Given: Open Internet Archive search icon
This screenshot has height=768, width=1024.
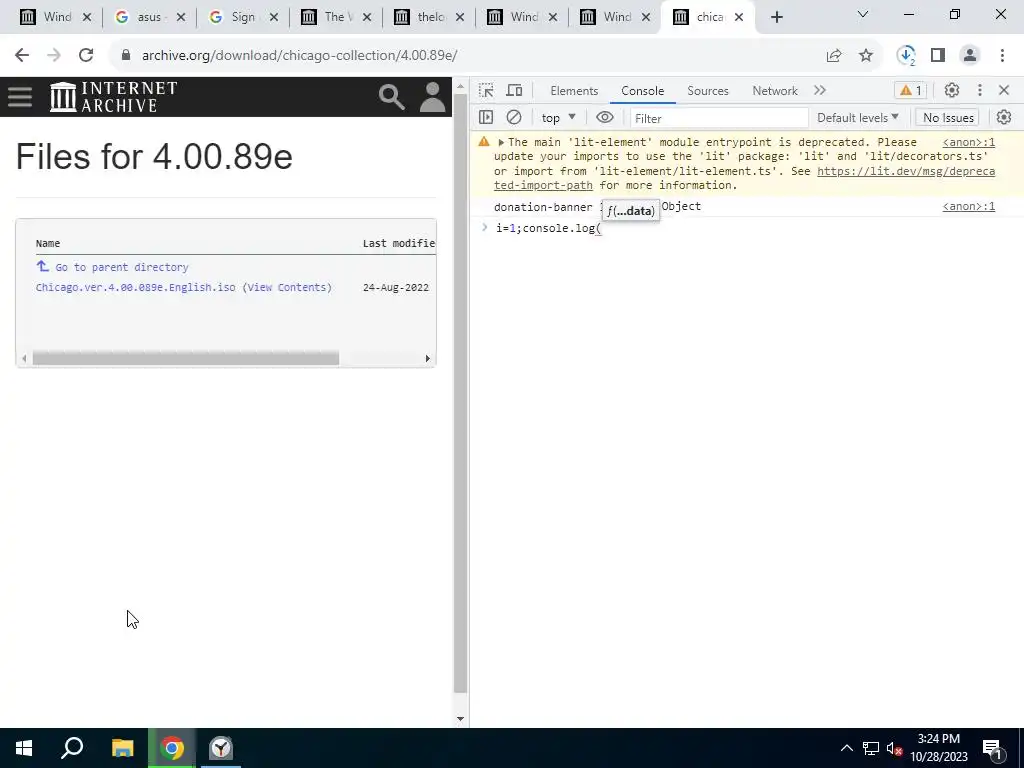Looking at the screenshot, I should [x=392, y=97].
